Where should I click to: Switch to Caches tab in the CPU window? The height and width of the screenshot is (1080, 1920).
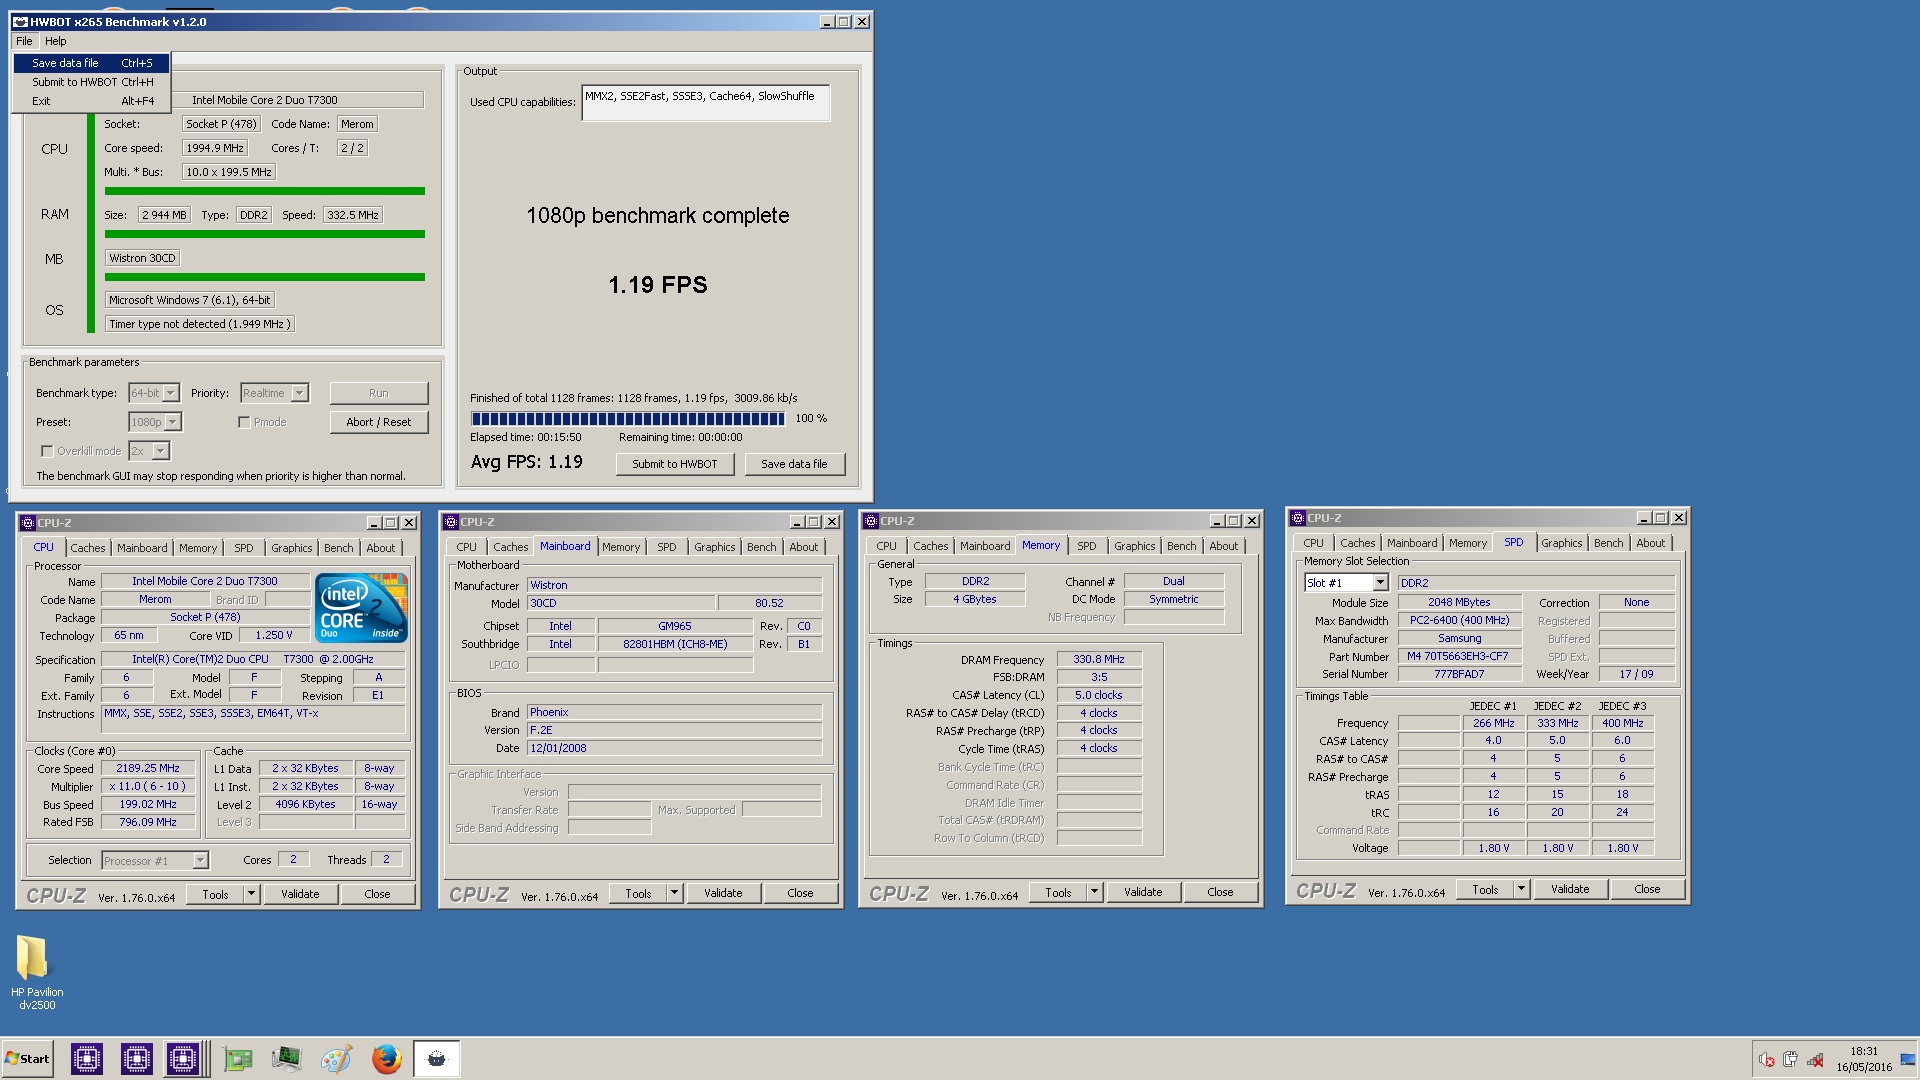pyautogui.click(x=87, y=548)
